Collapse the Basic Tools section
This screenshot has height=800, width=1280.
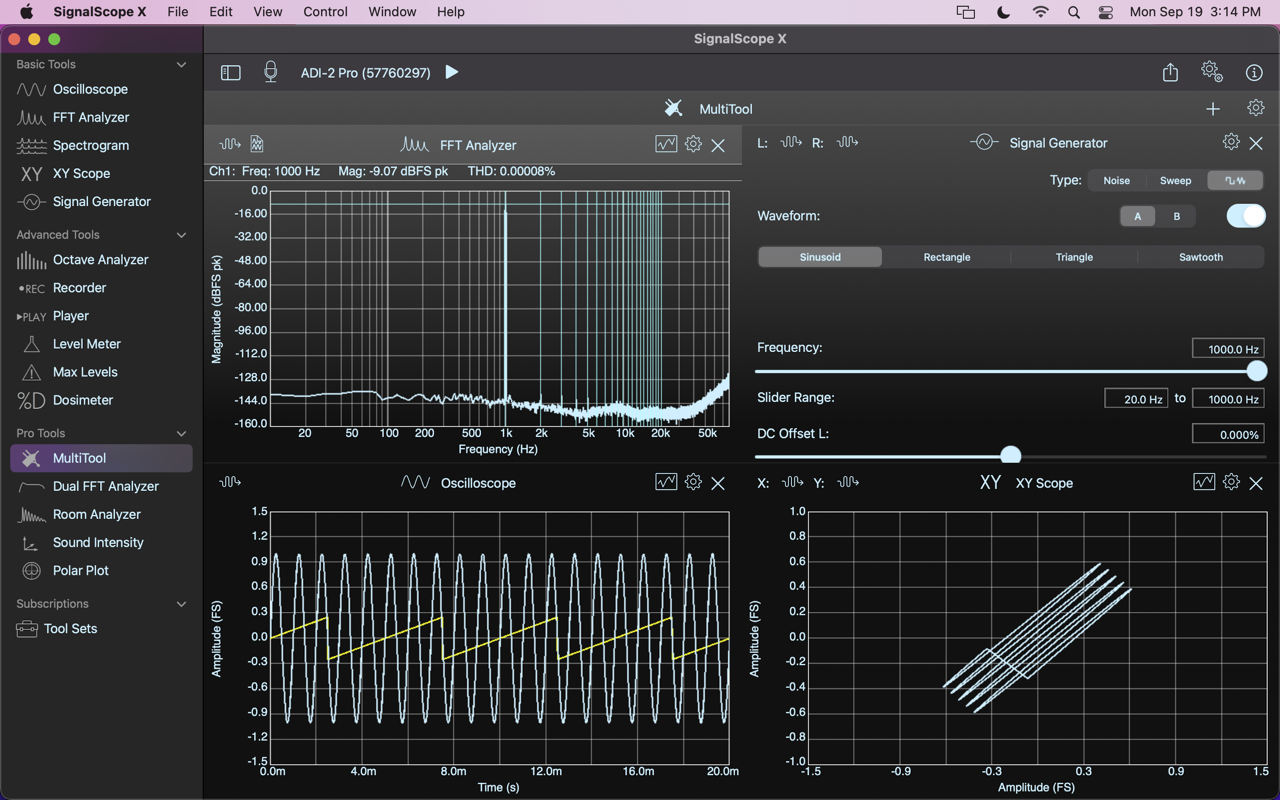(181, 64)
